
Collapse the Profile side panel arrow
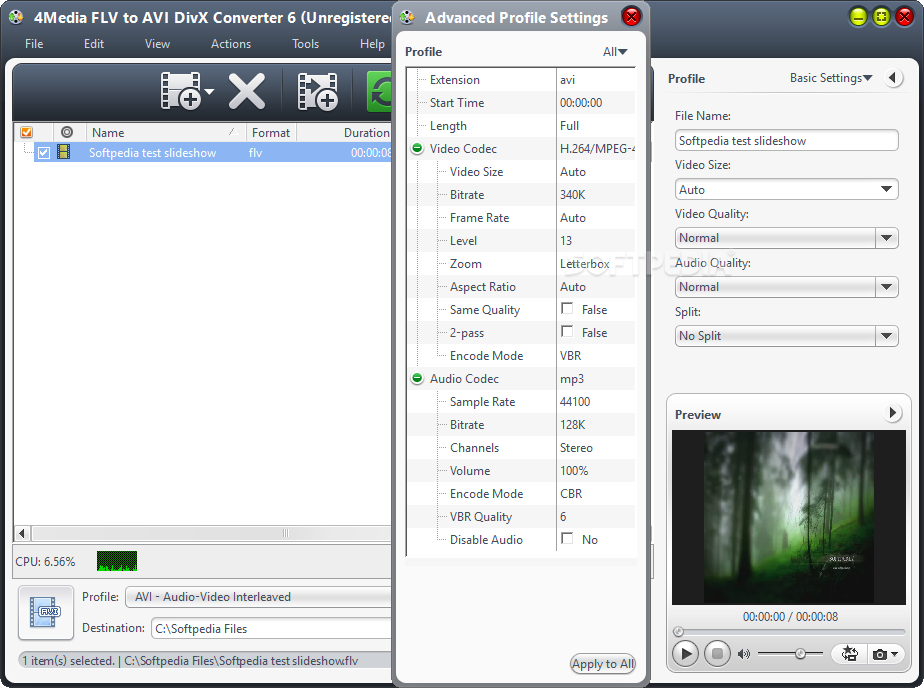point(893,78)
